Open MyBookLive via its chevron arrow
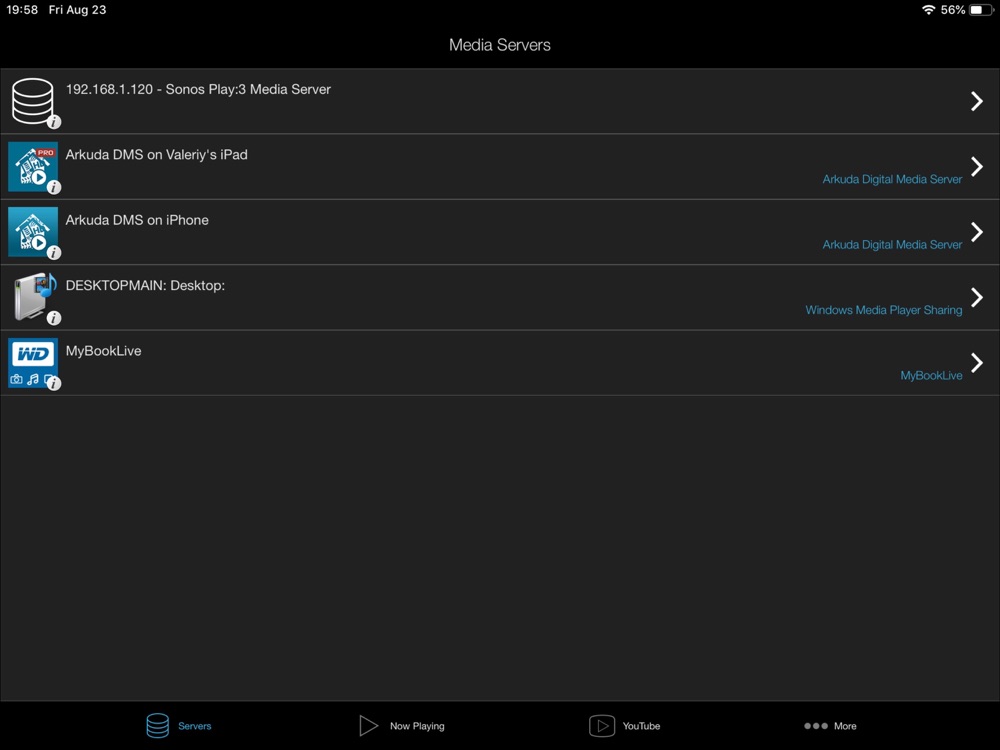1000x750 pixels. point(976,362)
